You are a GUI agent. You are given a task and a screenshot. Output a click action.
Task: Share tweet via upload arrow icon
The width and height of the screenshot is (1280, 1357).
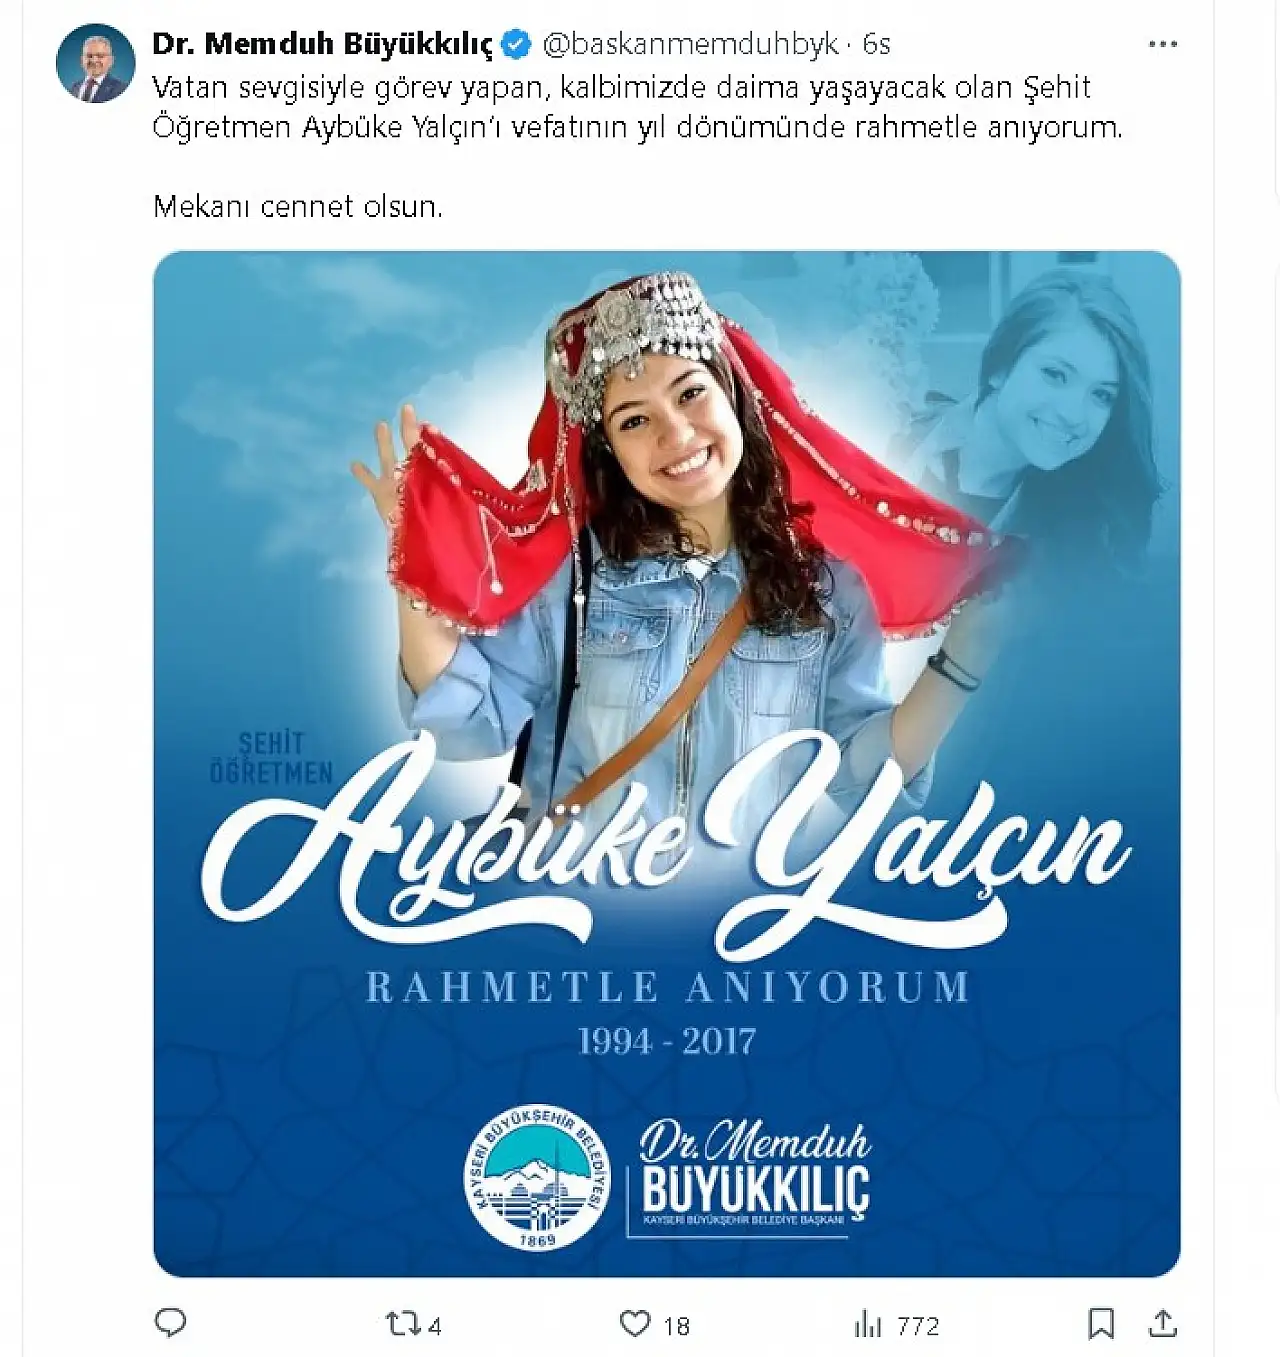coord(1163,1323)
